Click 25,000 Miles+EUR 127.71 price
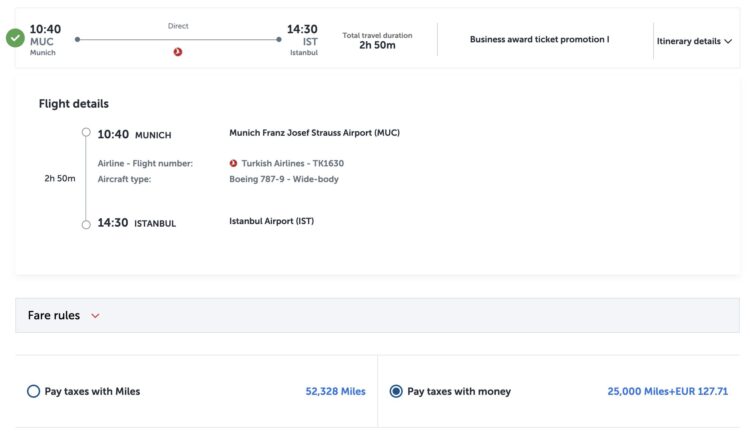750x435 pixels. click(667, 391)
